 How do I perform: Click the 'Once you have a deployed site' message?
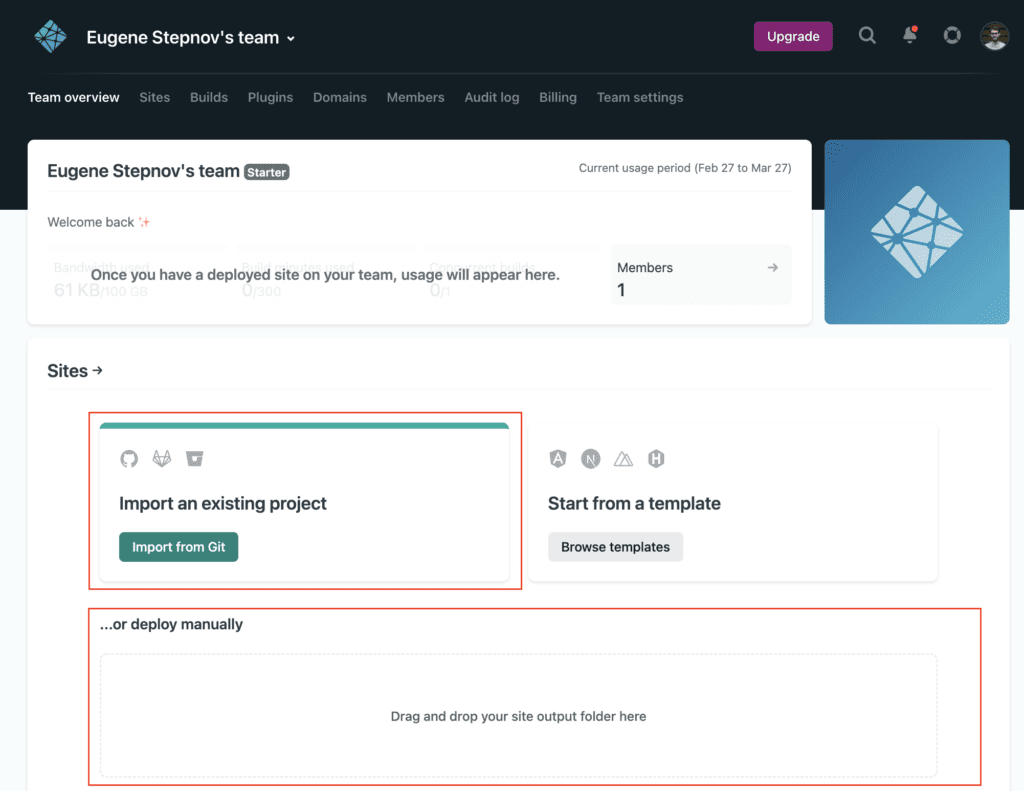coord(325,275)
